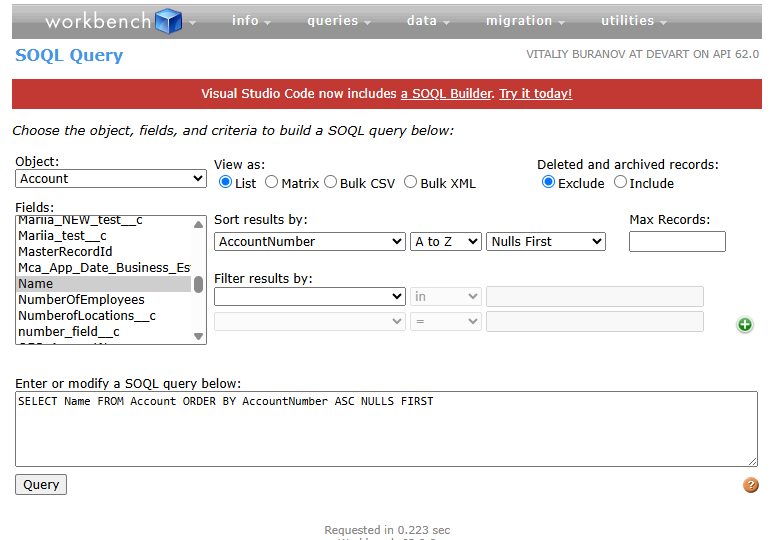
Task: Choose Include deleted and archived records
Action: coord(620,182)
